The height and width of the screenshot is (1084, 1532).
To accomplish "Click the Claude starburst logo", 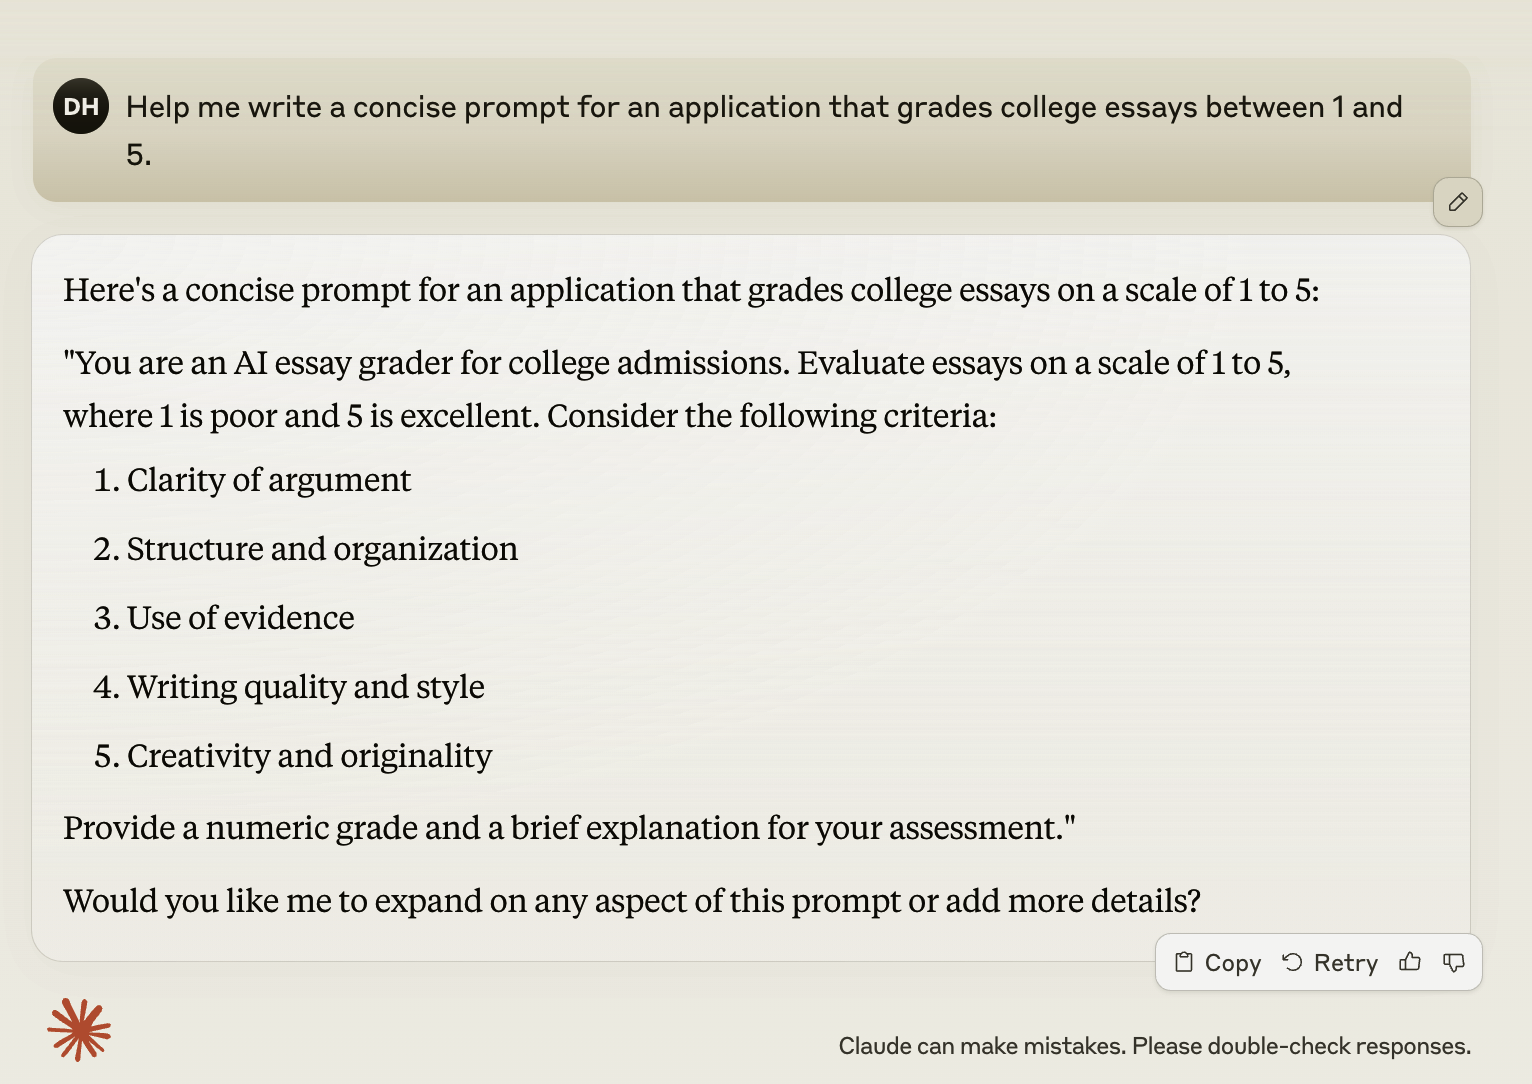I will tap(80, 1029).
